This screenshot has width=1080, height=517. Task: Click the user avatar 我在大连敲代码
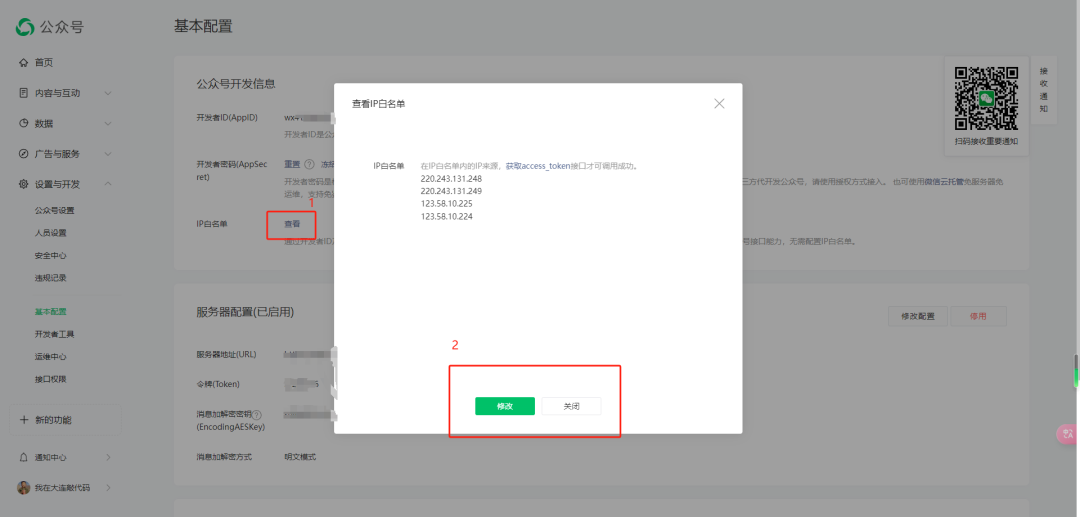point(23,487)
